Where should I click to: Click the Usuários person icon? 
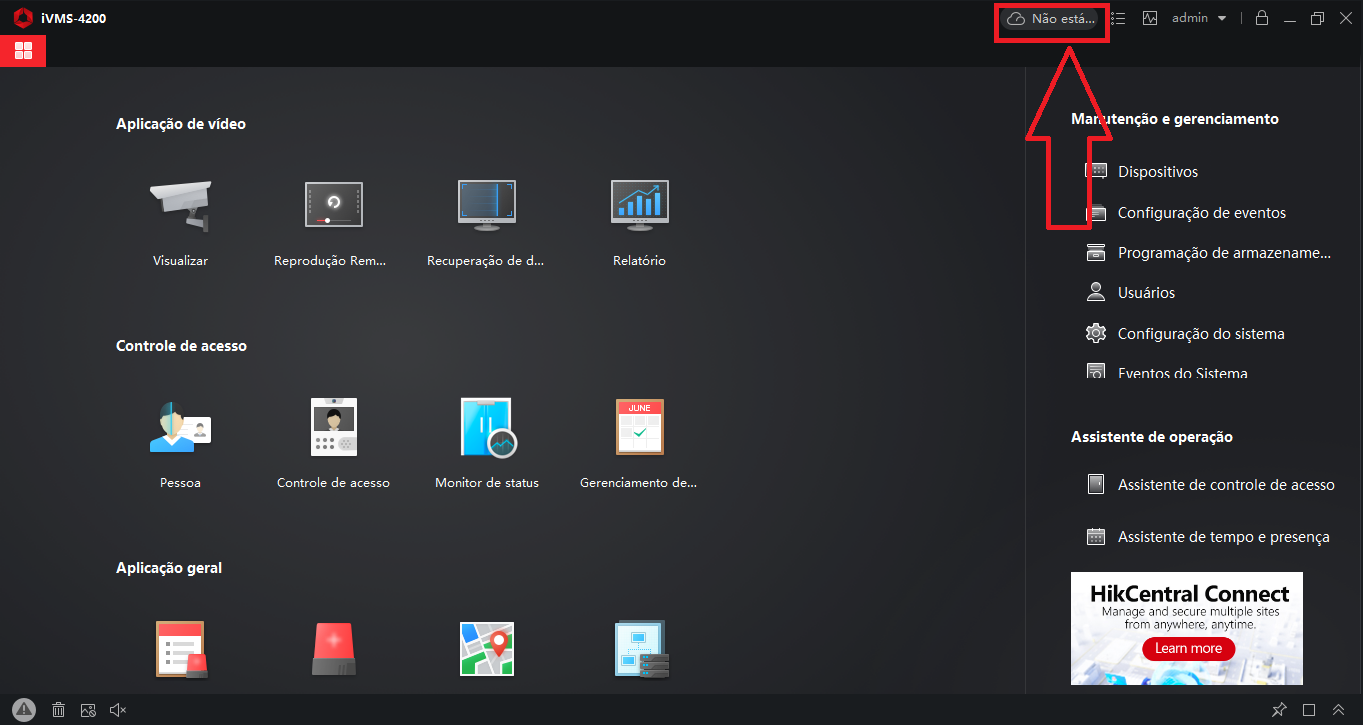click(x=1096, y=292)
